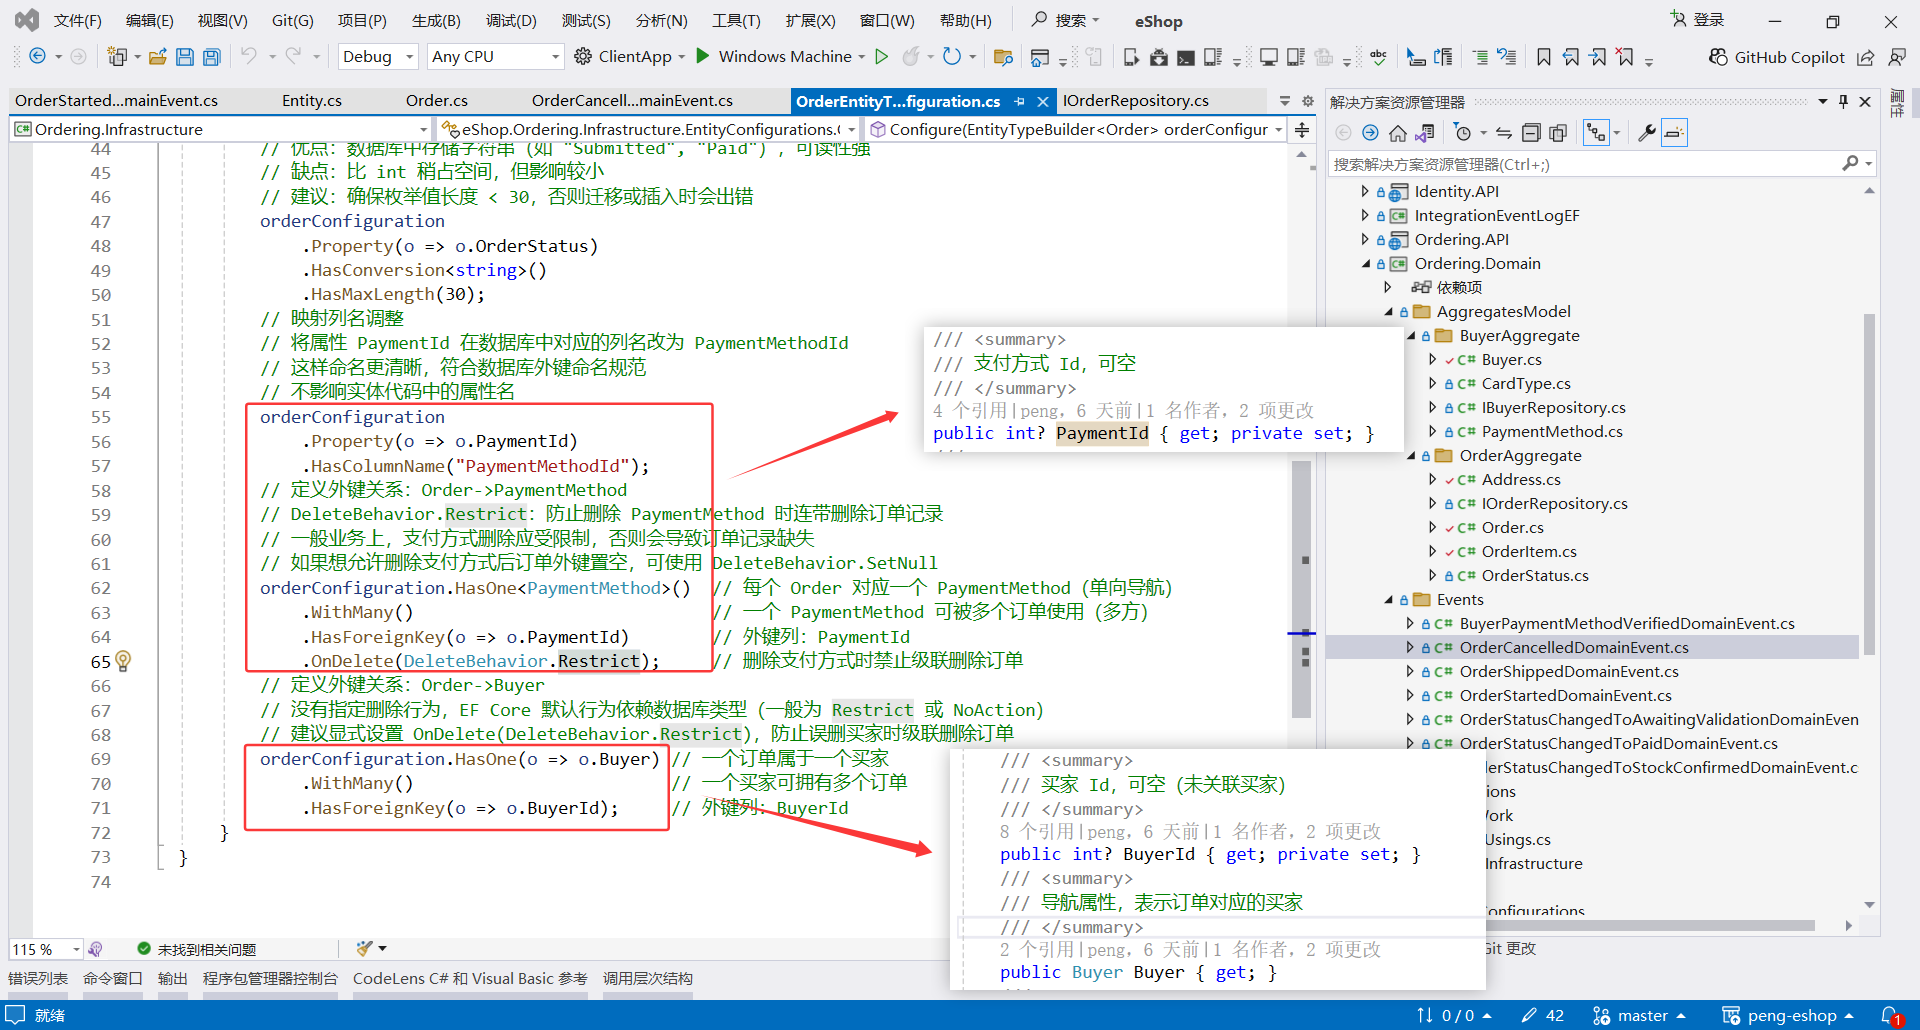The width and height of the screenshot is (1920, 1030).
Task: Click the notifications bell in status bar
Action: [x=1890, y=1015]
